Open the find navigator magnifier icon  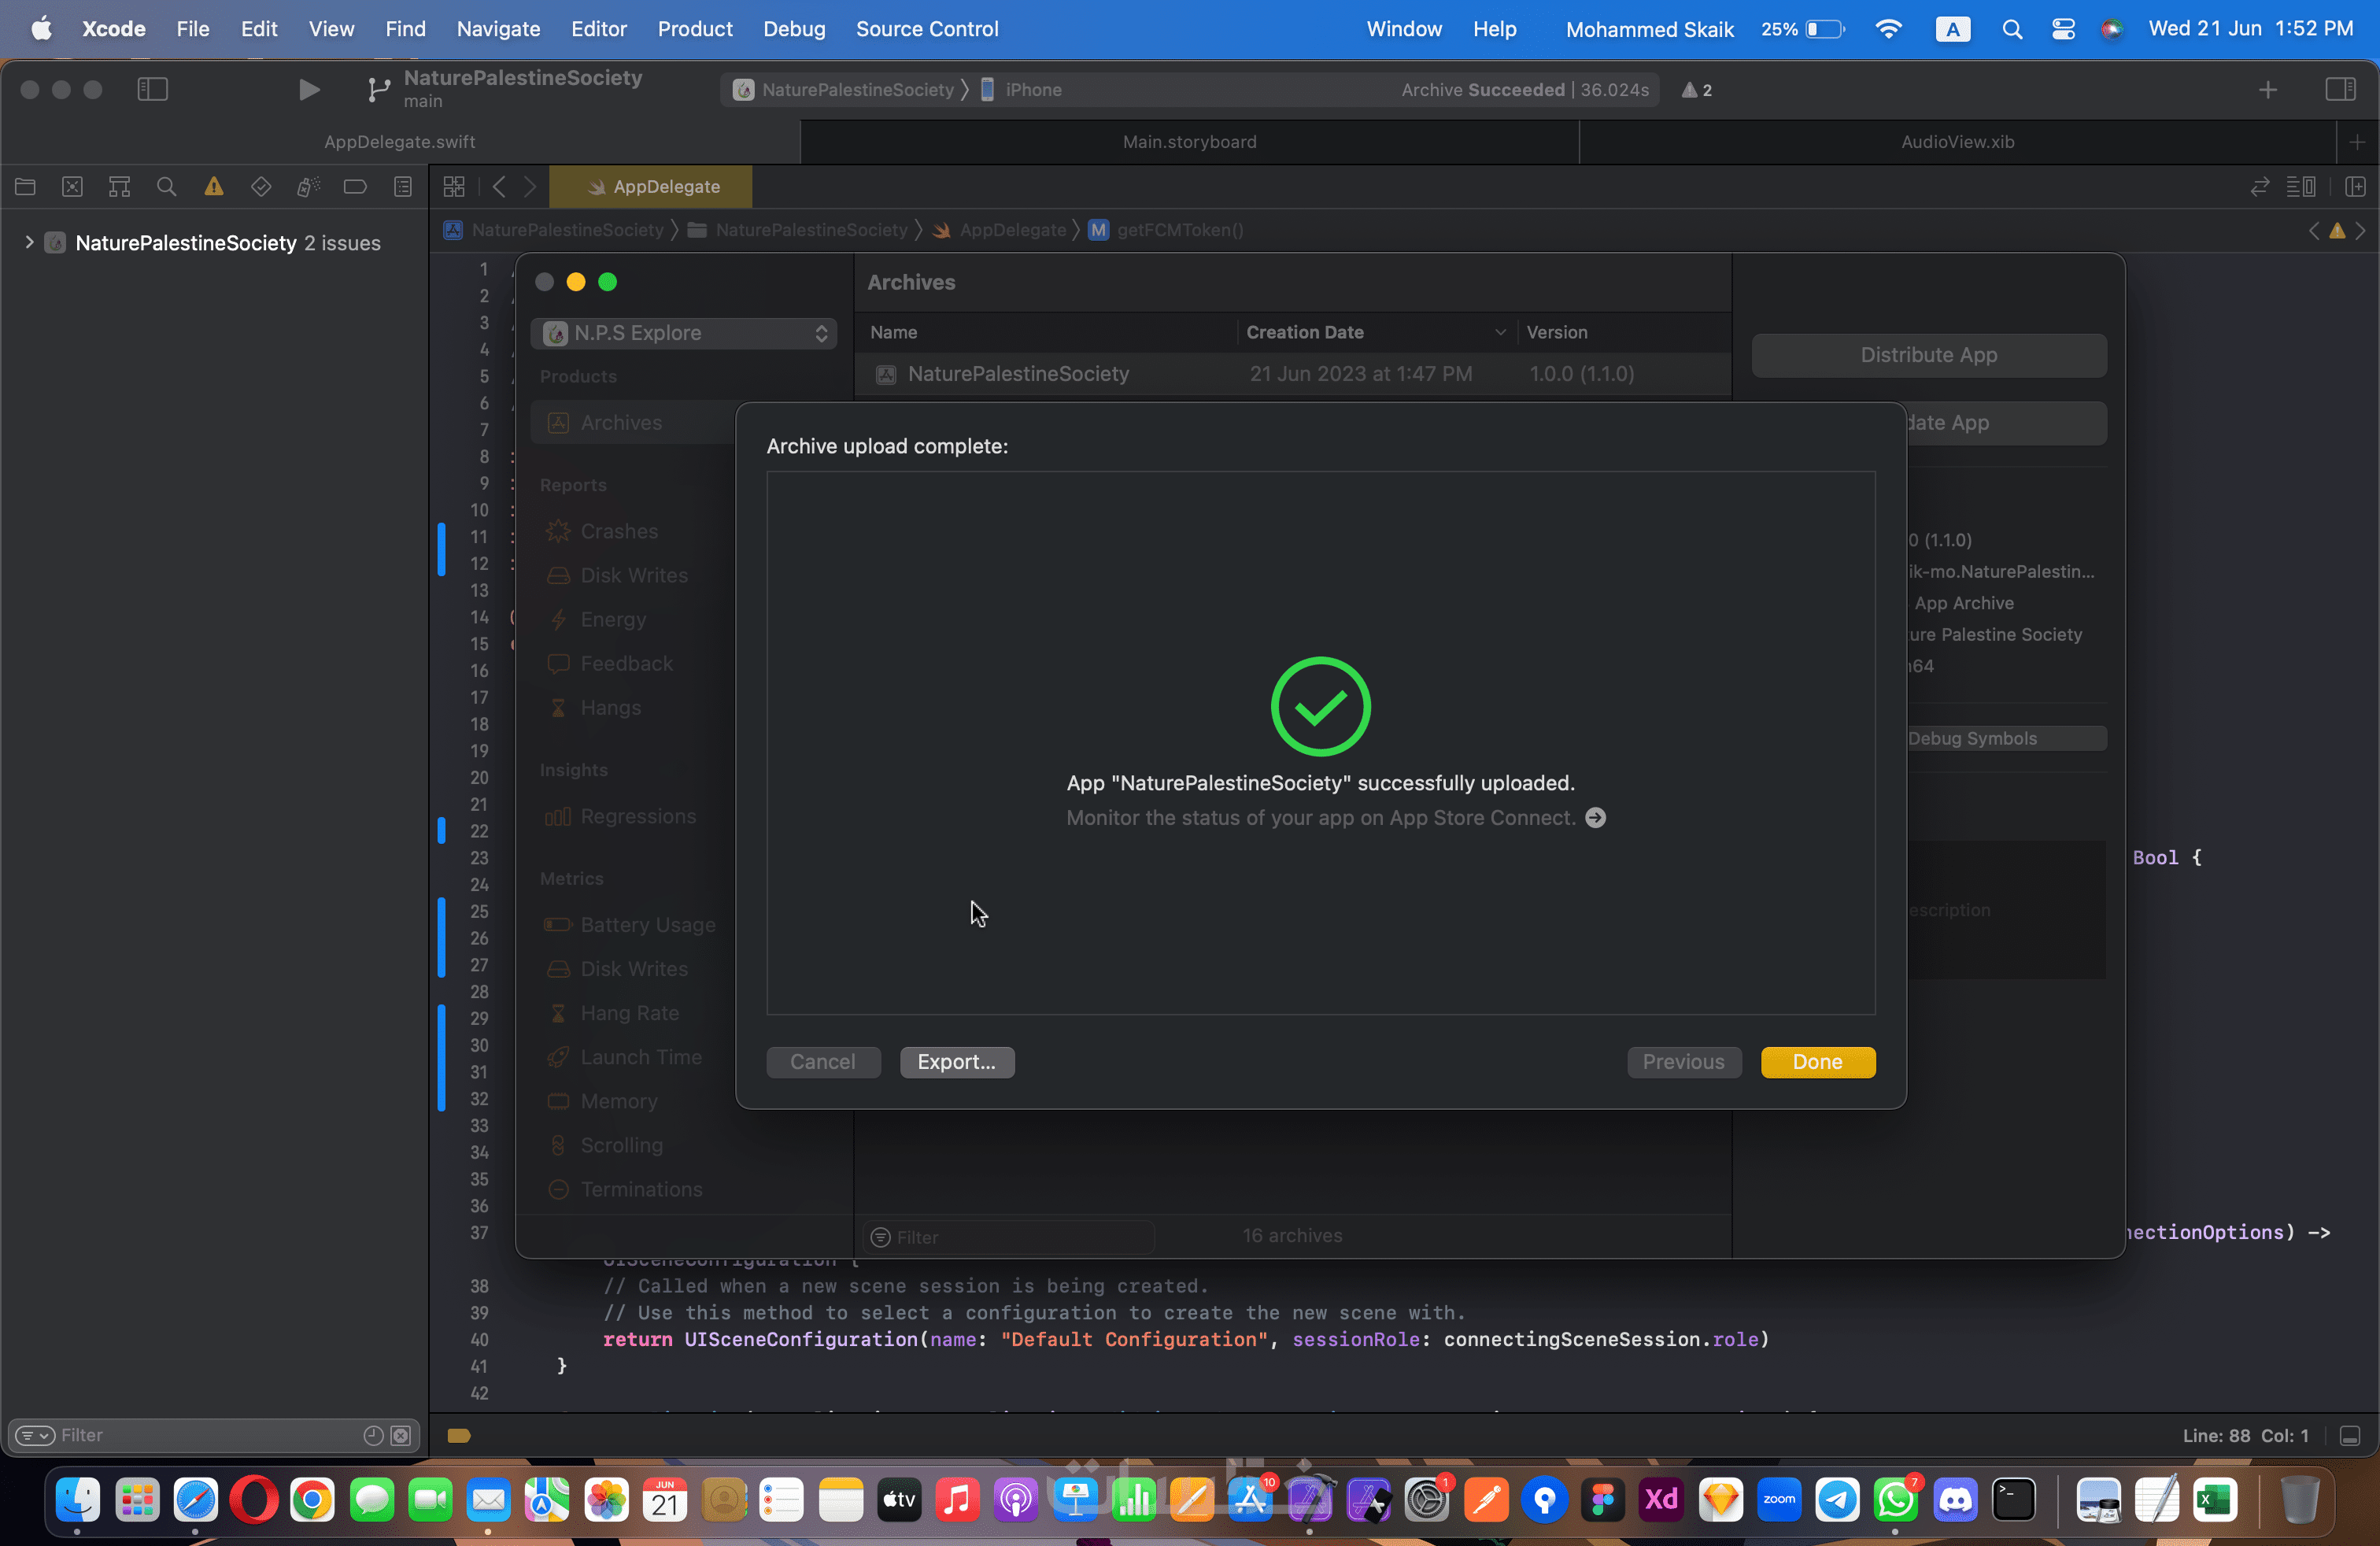167,187
